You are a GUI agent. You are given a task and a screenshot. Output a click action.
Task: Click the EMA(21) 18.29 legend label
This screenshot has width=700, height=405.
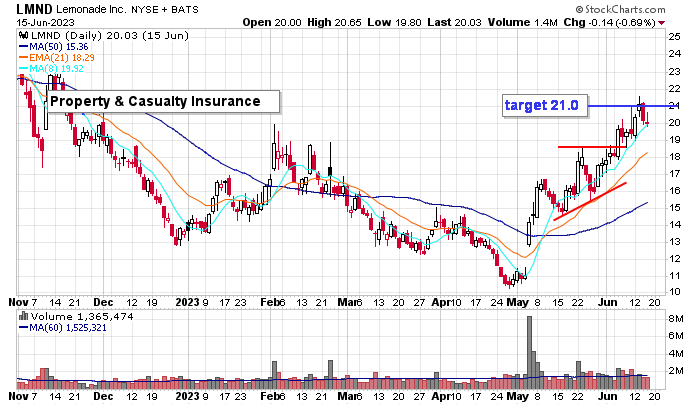(62, 58)
